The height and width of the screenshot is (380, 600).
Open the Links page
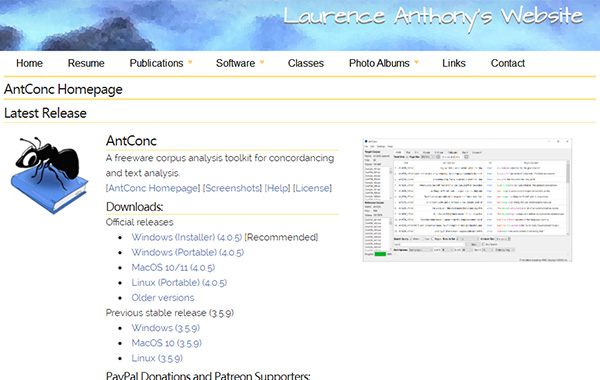pyautogui.click(x=454, y=63)
